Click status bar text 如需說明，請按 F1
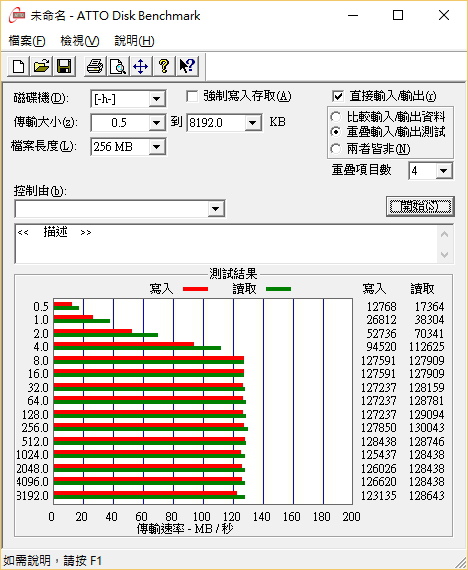 click(53, 560)
